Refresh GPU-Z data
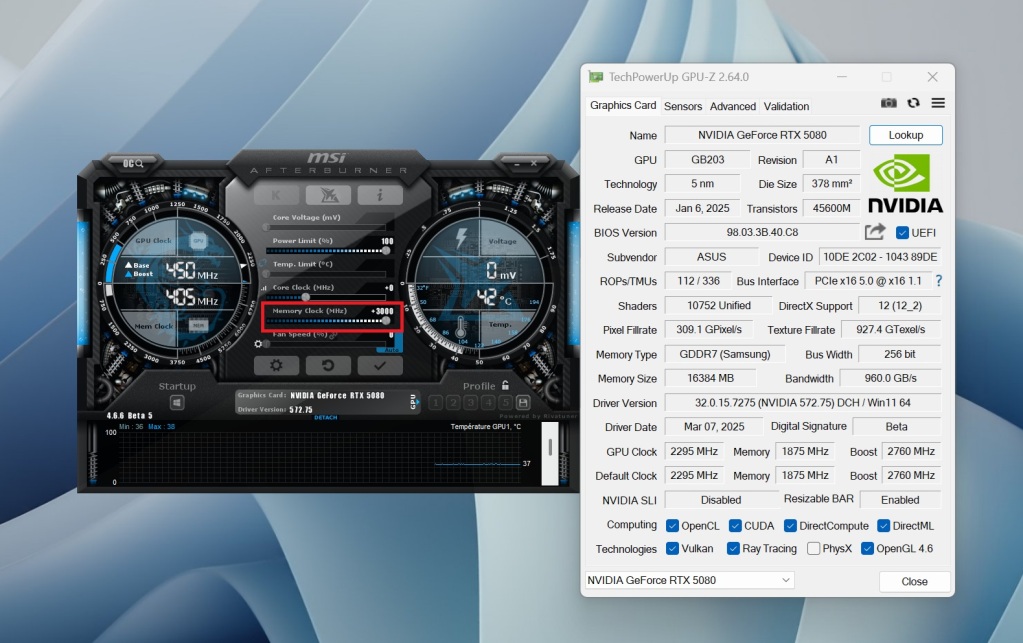 click(913, 103)
